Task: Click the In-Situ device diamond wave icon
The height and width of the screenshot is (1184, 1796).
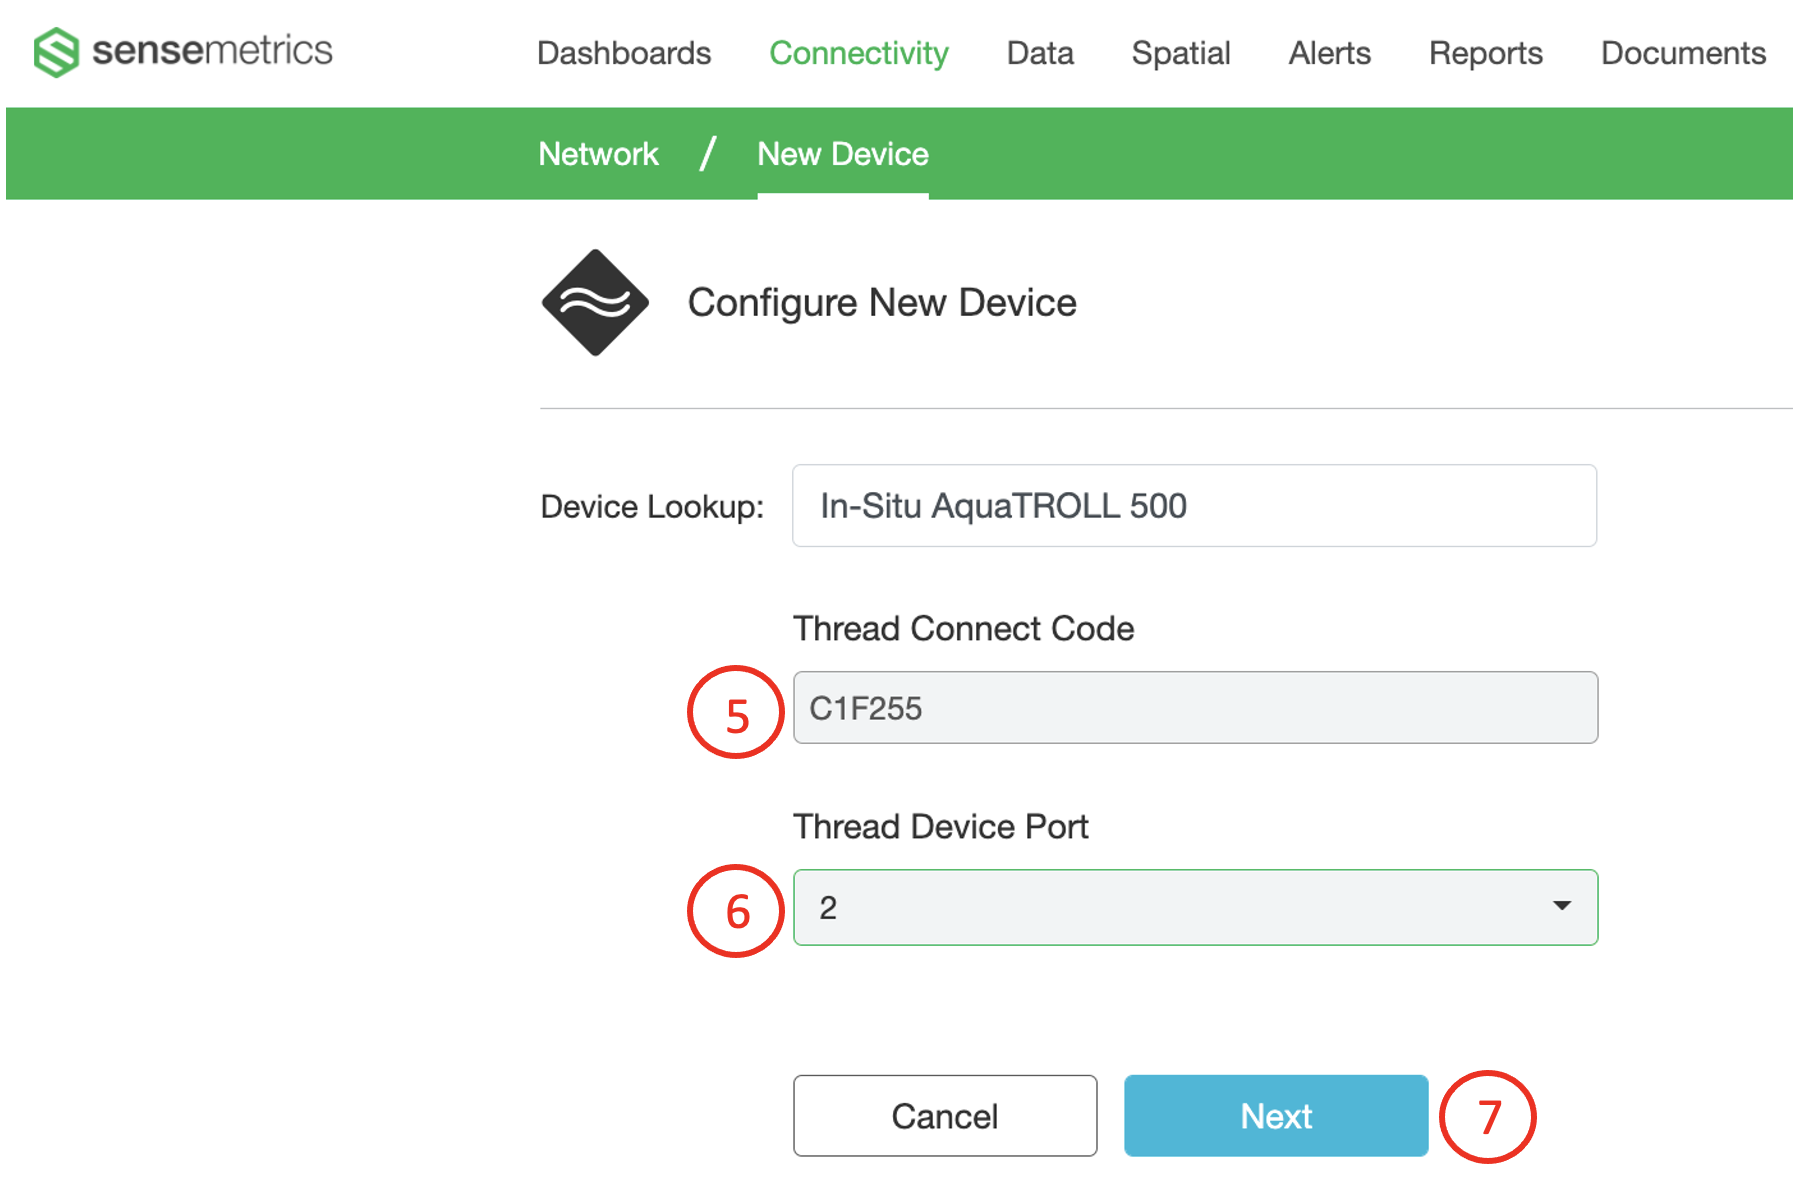Action: (595, 302)
